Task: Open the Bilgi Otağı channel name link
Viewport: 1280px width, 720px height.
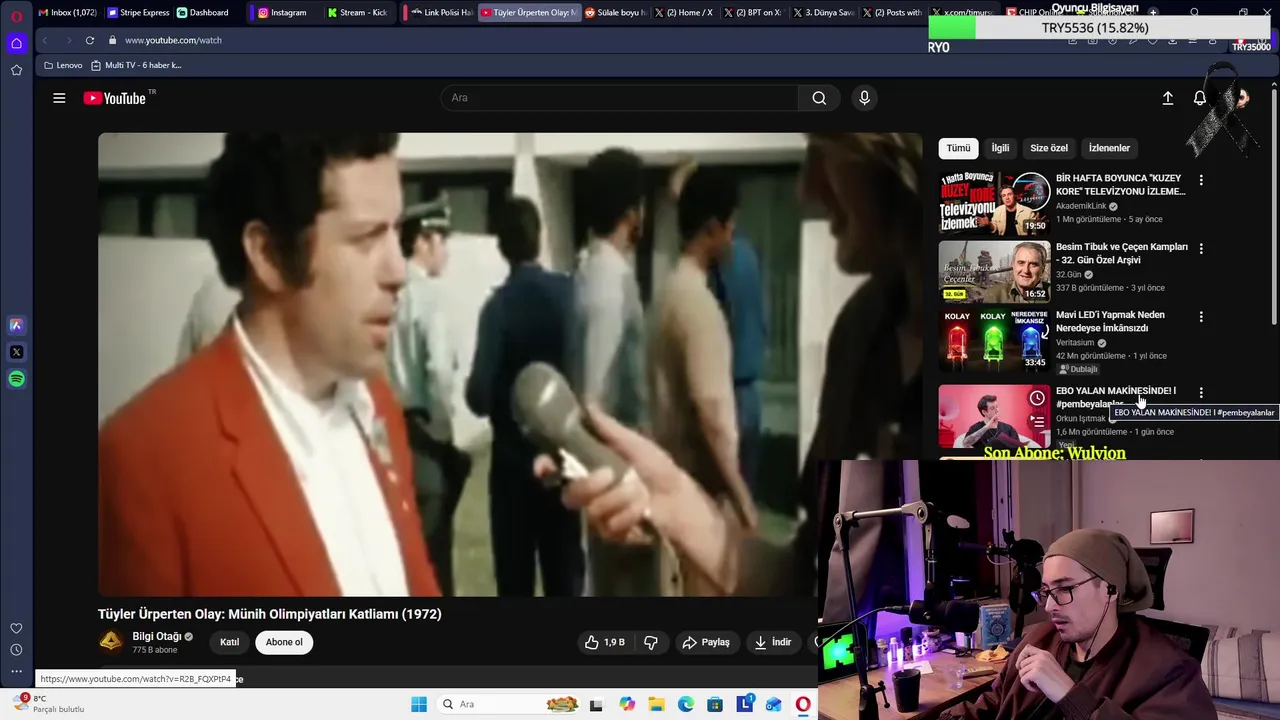Action: (x=157, y=636)
